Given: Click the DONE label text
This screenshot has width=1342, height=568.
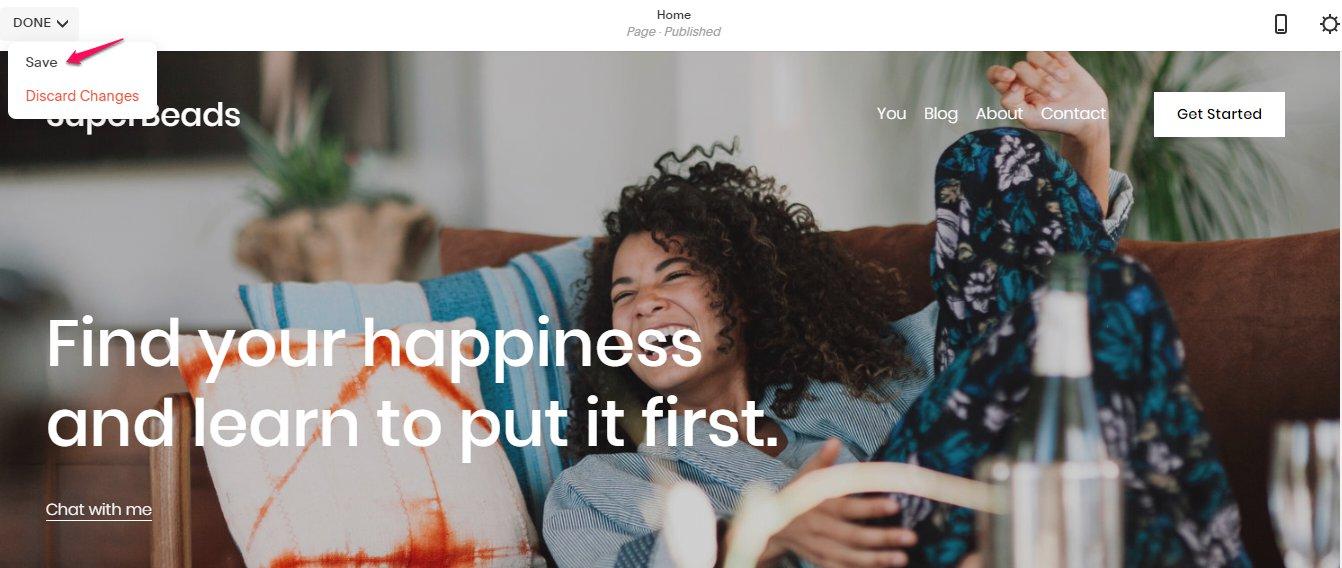Looking at the screenshot, I should click(32, 23).
